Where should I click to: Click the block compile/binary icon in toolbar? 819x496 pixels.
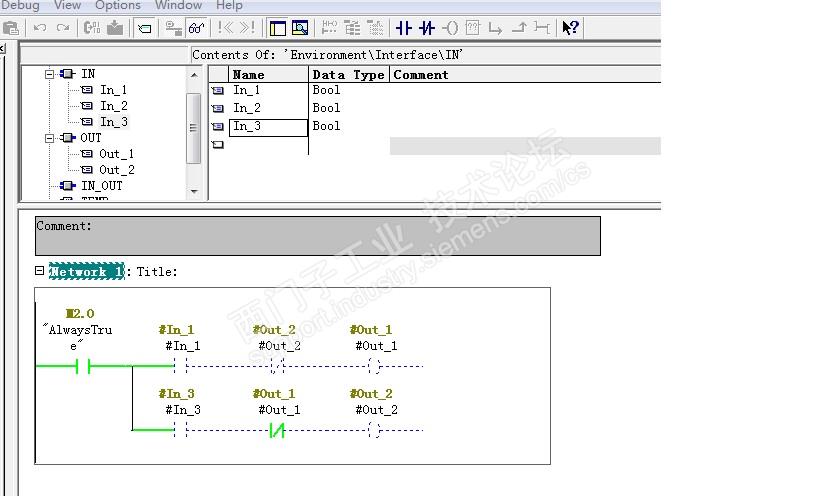click(92, 28)
